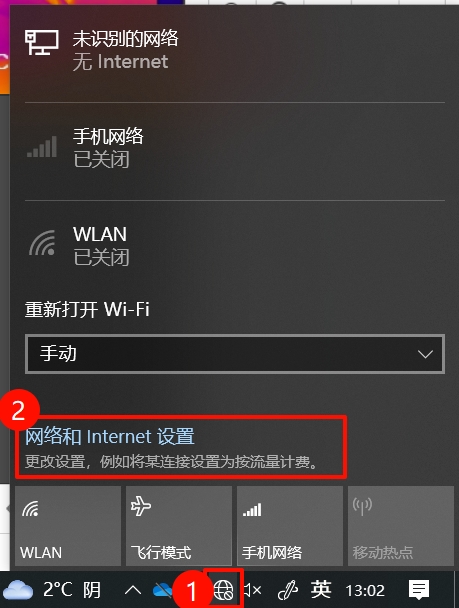
Task: Click the pen input tray icon
Action: pos(288,591)
